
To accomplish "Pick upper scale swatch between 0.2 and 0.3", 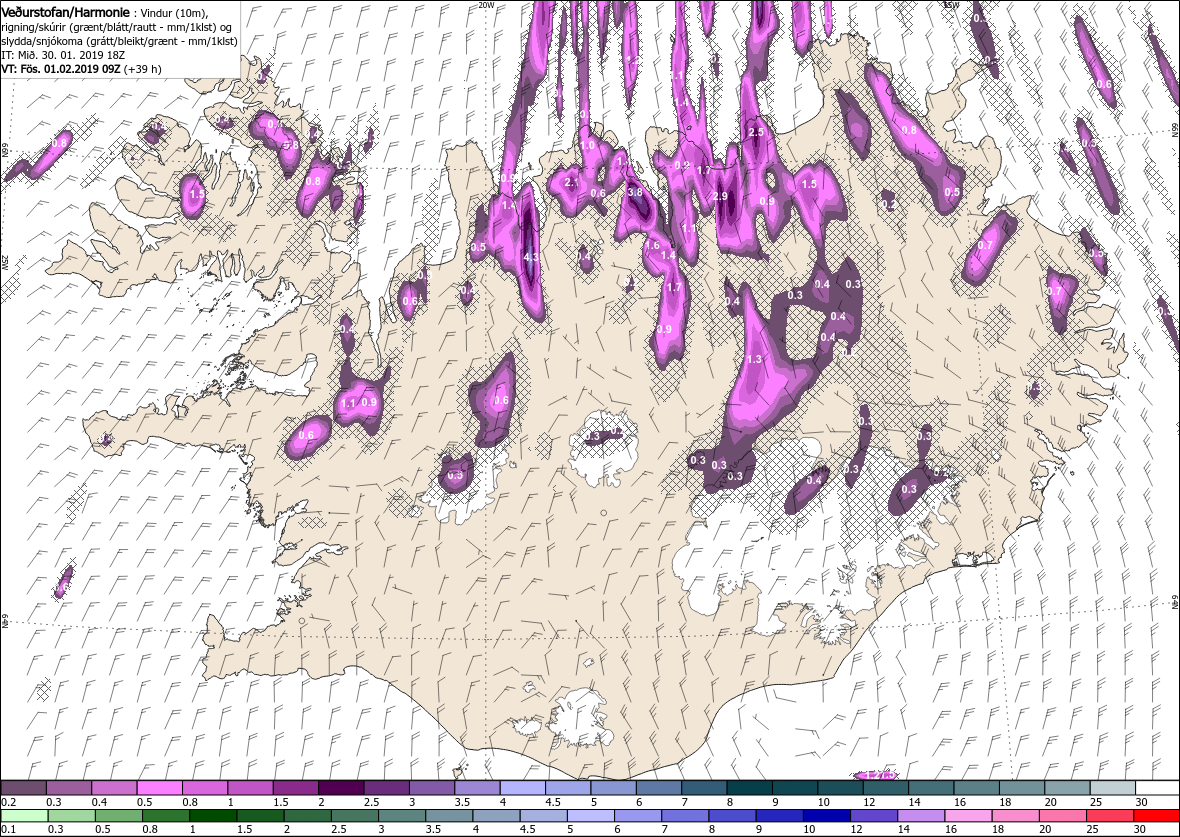I will tap(23, 787).
